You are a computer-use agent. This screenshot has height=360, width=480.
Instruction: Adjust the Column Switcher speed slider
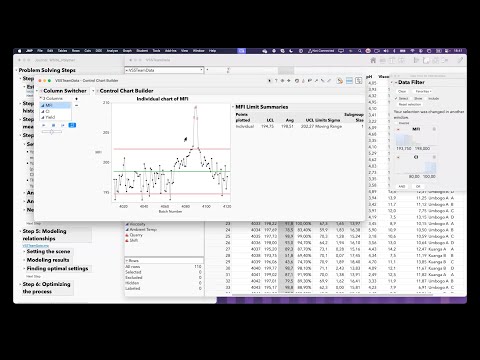(52, 132)
